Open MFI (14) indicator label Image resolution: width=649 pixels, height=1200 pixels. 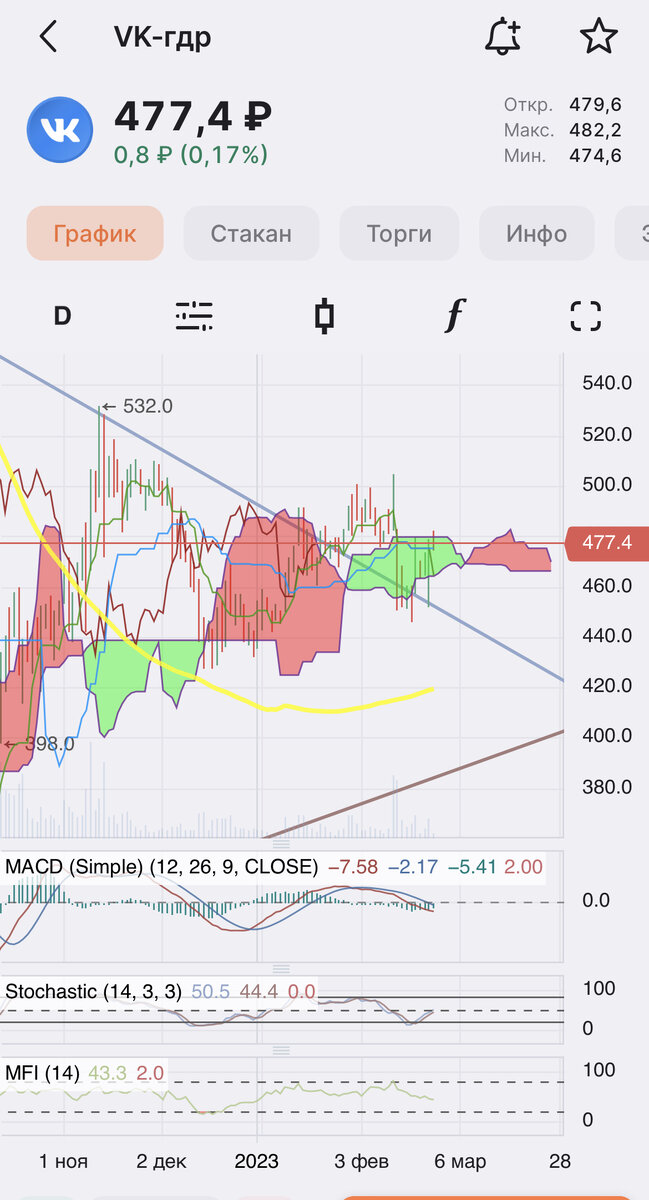(42, 1073)
